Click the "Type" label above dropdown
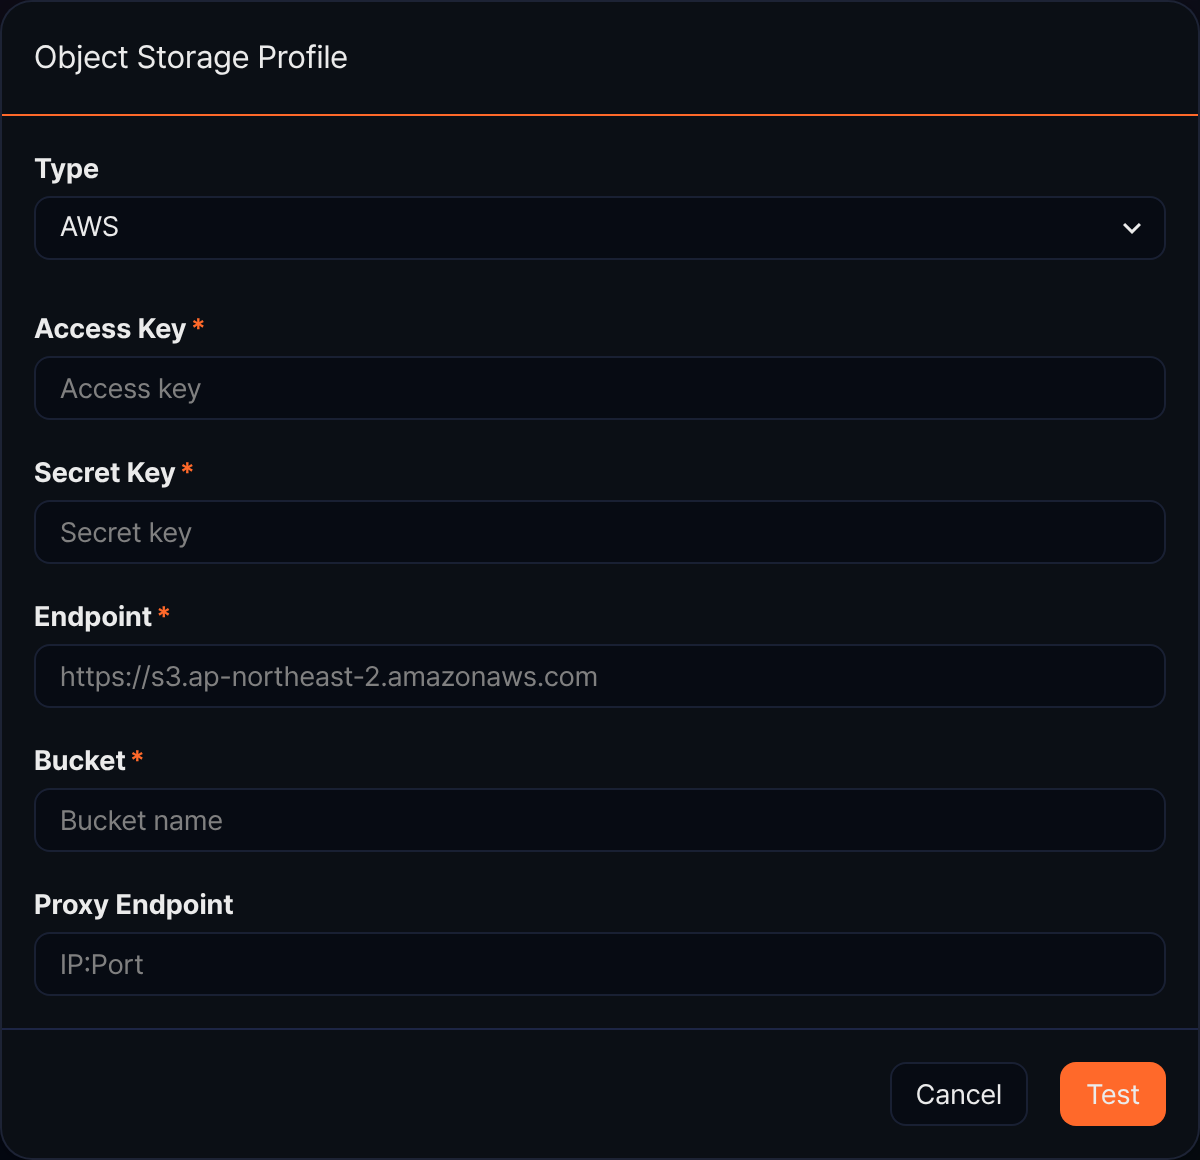The height and width of the screenshot is (1160, 1200). pyautogui.click(x=67, y=169)
